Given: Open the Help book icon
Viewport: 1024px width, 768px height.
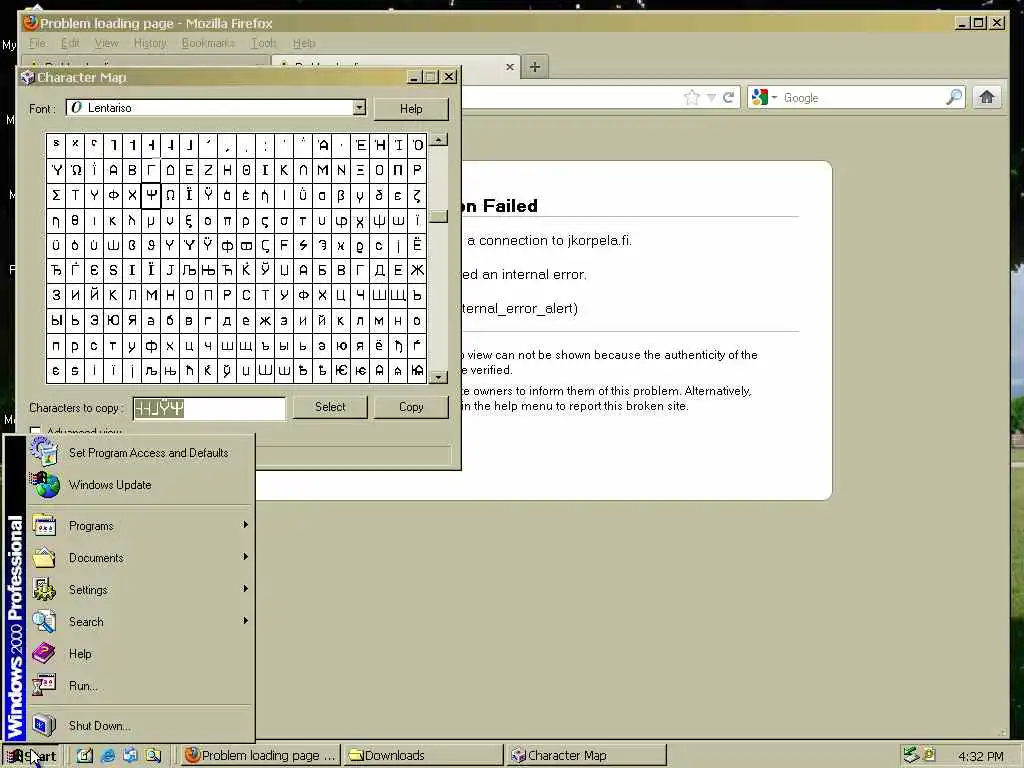Looking at the screenshot, I should coord(44,653).
